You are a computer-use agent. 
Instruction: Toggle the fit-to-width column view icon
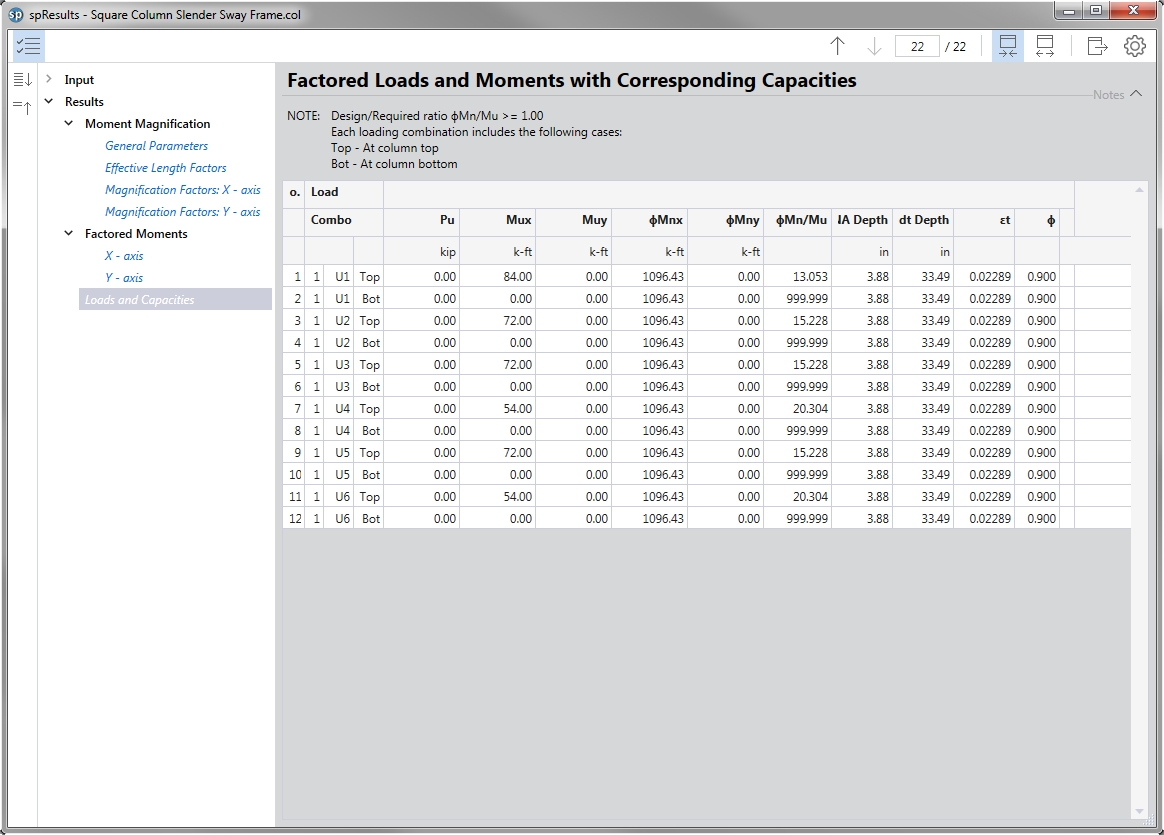(x=1008, y=46)
